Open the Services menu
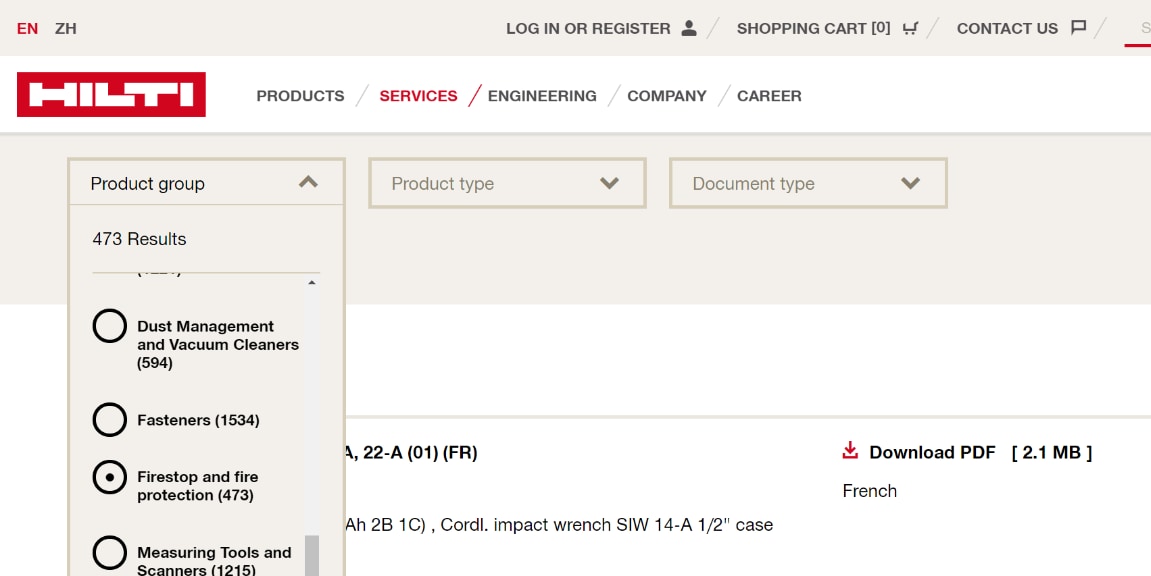The height and width of the screenshot is (576, 1151). coord(418,95)
